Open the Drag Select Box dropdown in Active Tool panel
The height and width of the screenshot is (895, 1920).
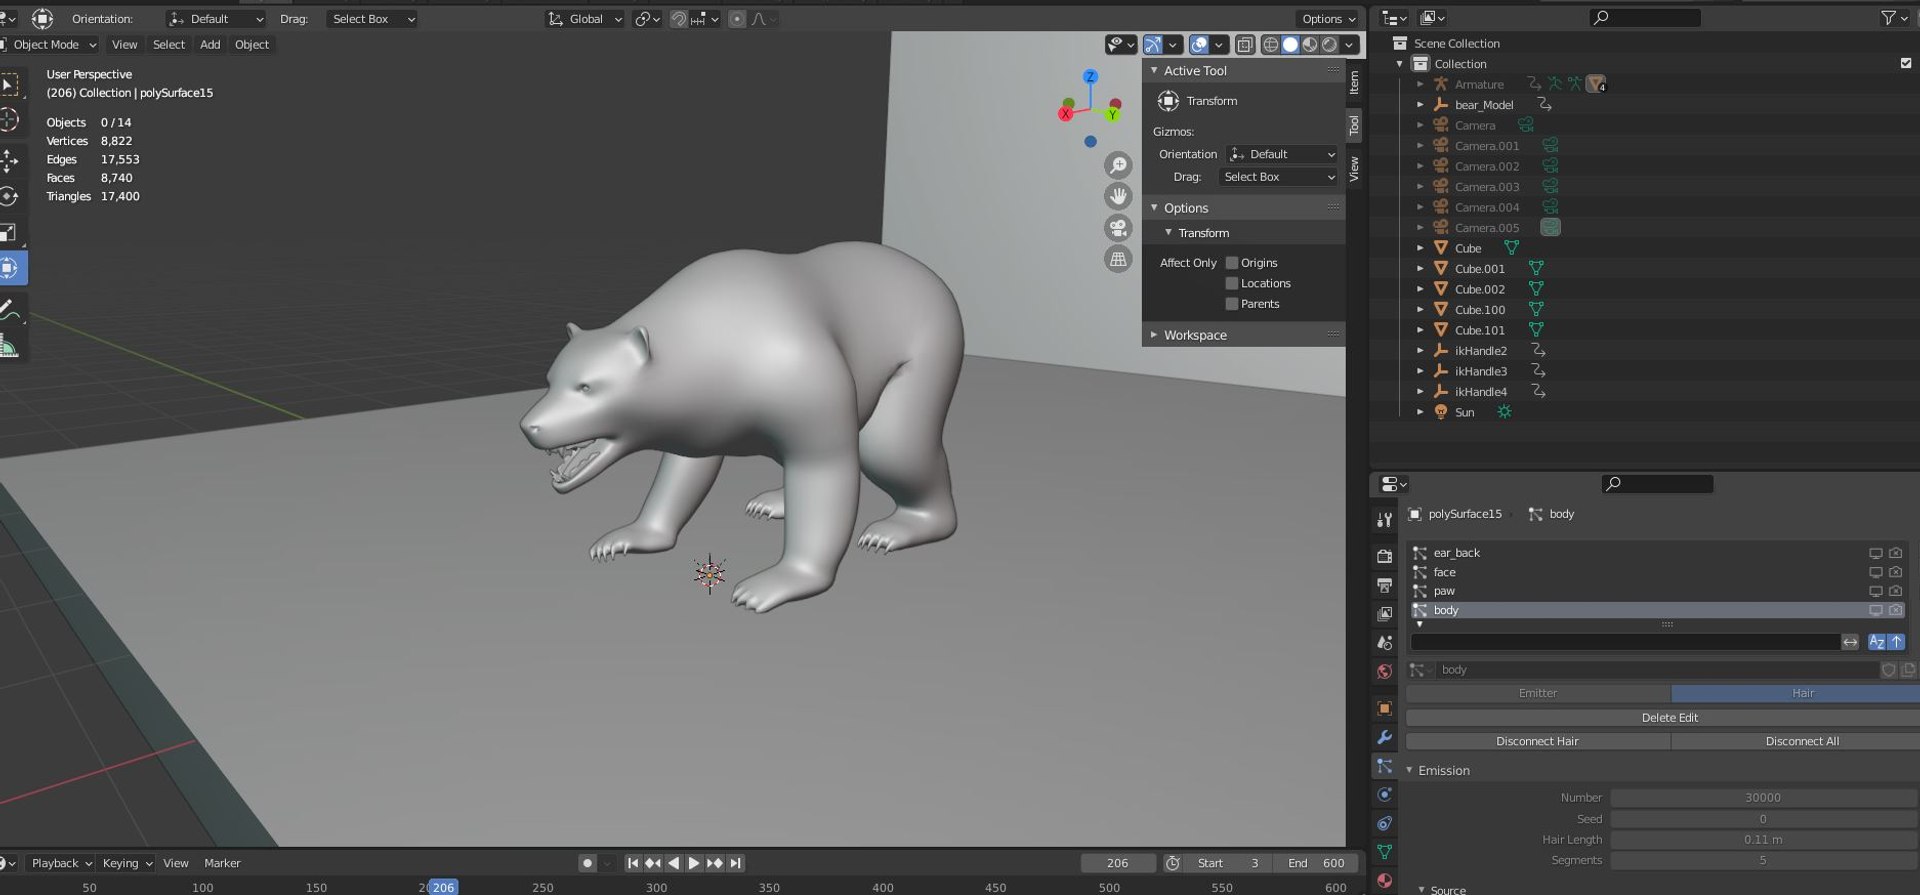click(1278, 177)
